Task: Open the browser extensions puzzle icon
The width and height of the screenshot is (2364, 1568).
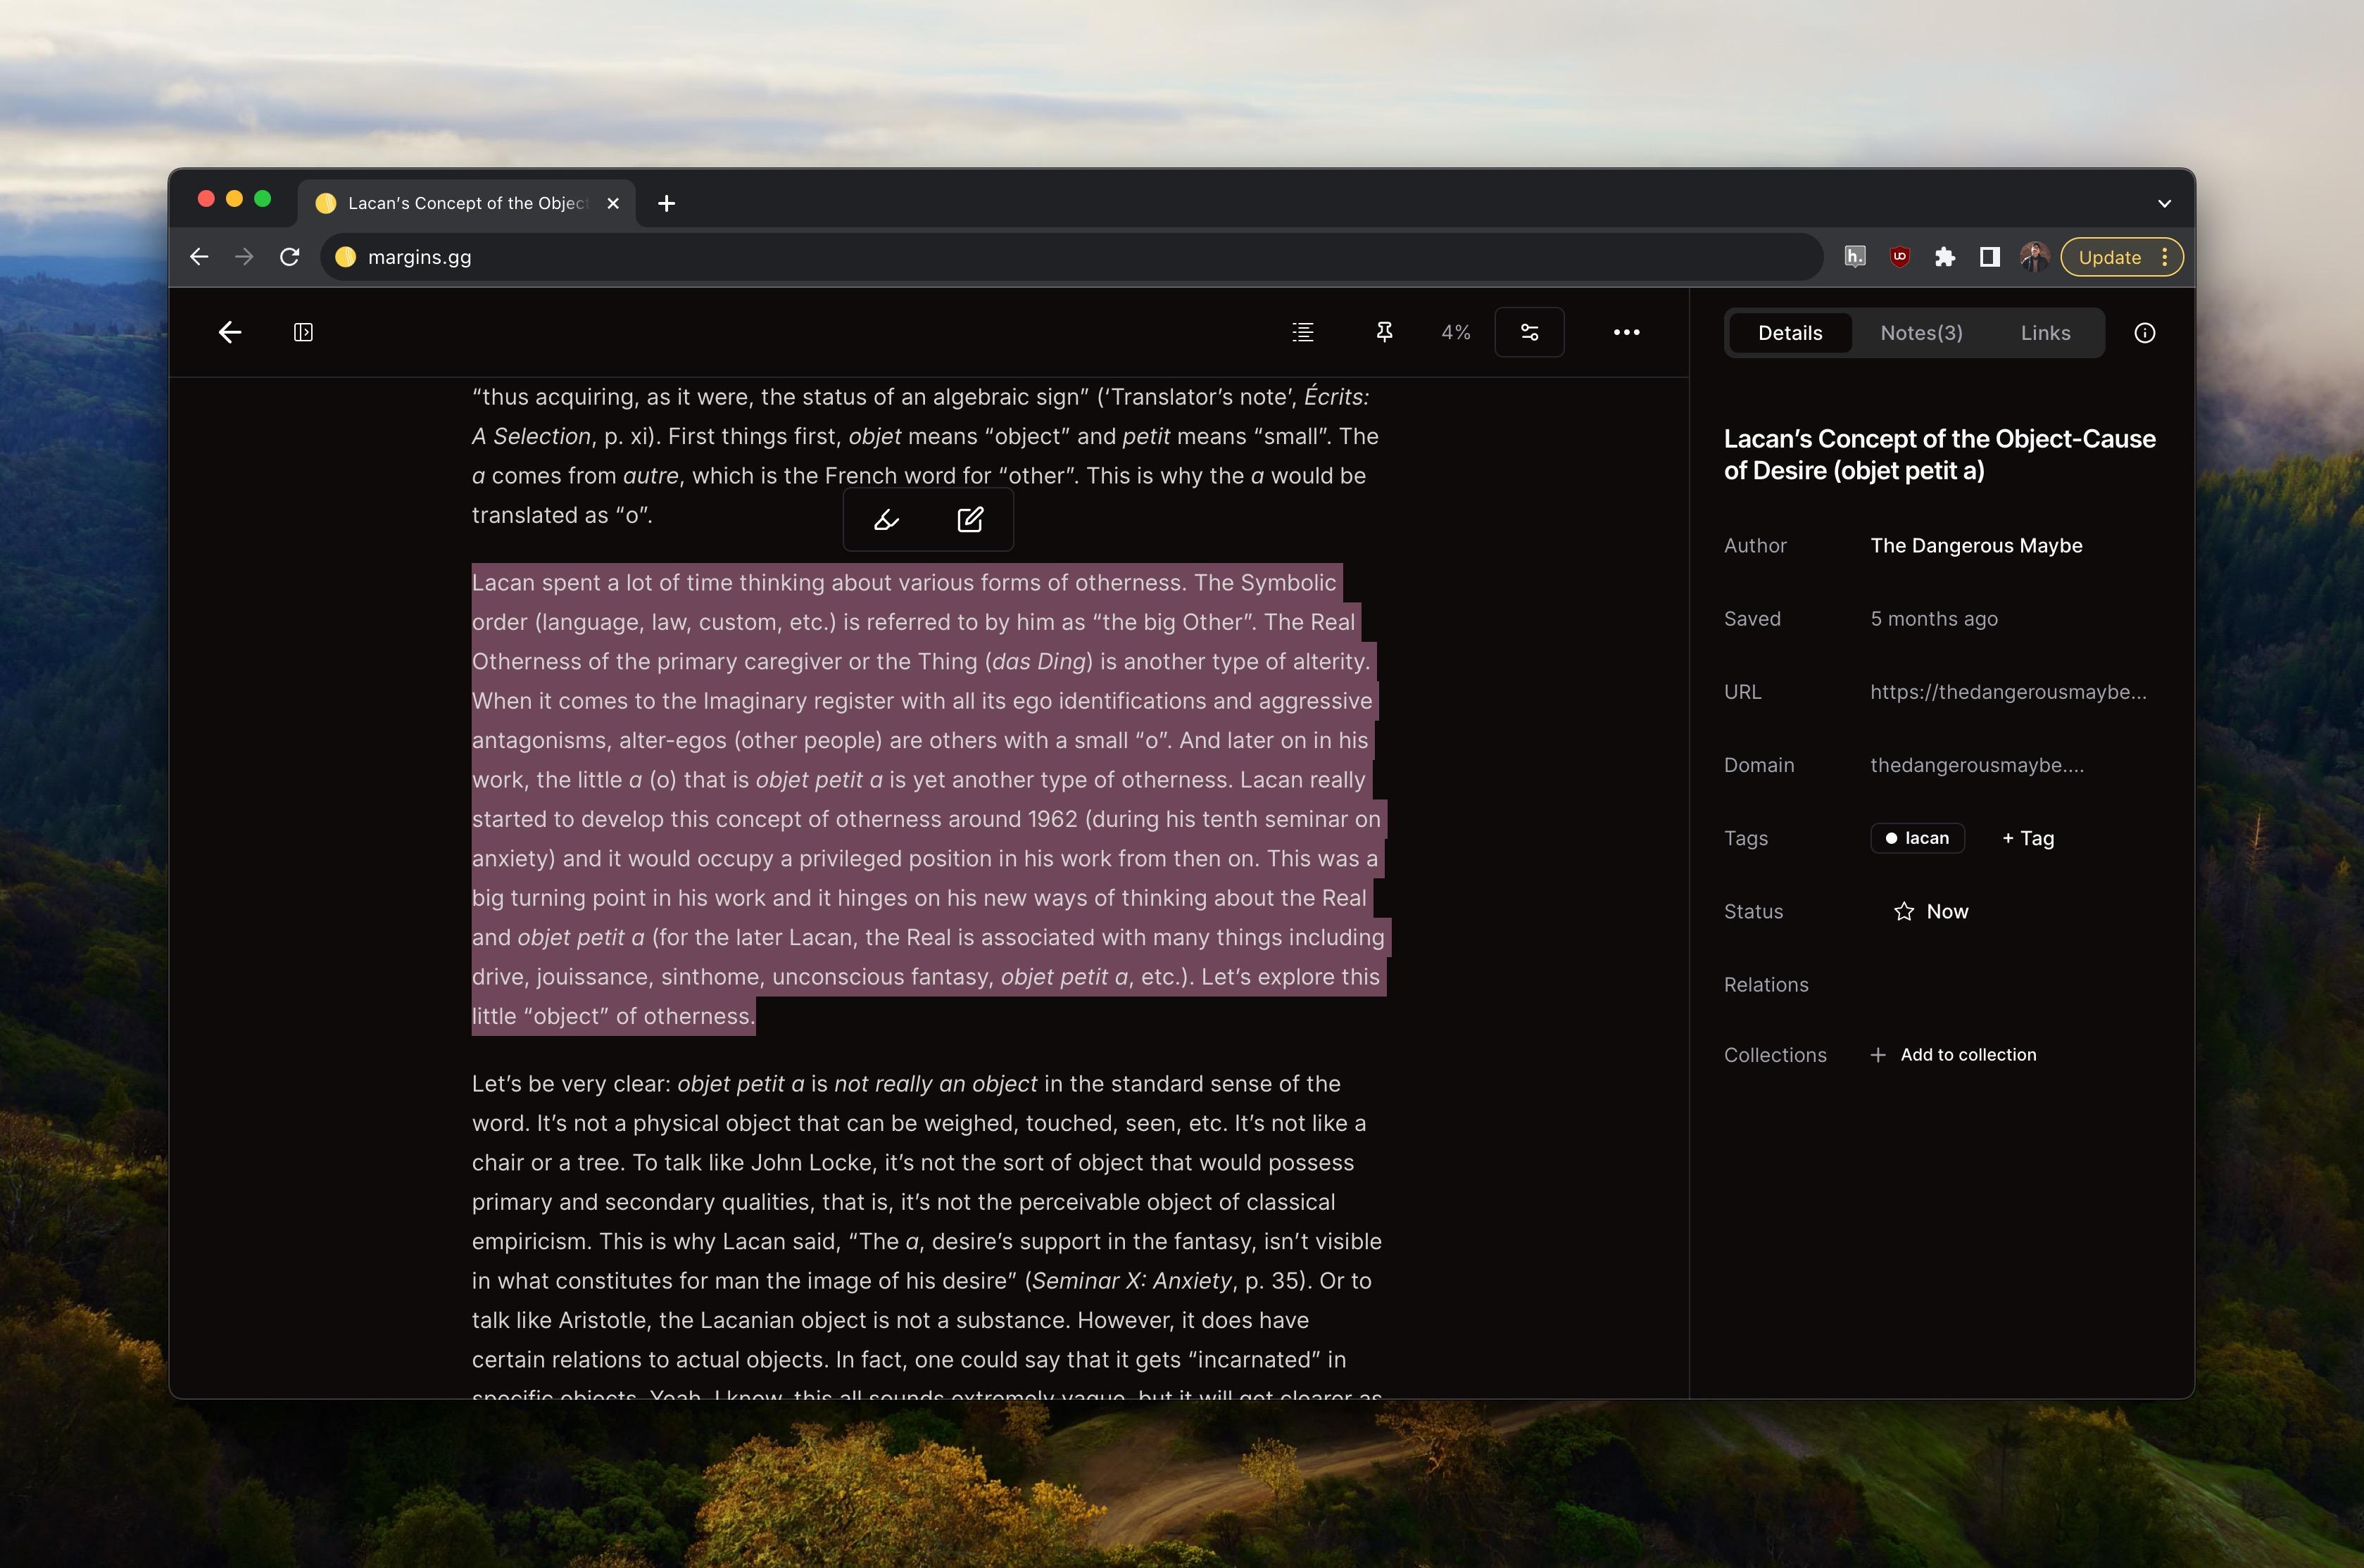Action: tap(1945, 257)
